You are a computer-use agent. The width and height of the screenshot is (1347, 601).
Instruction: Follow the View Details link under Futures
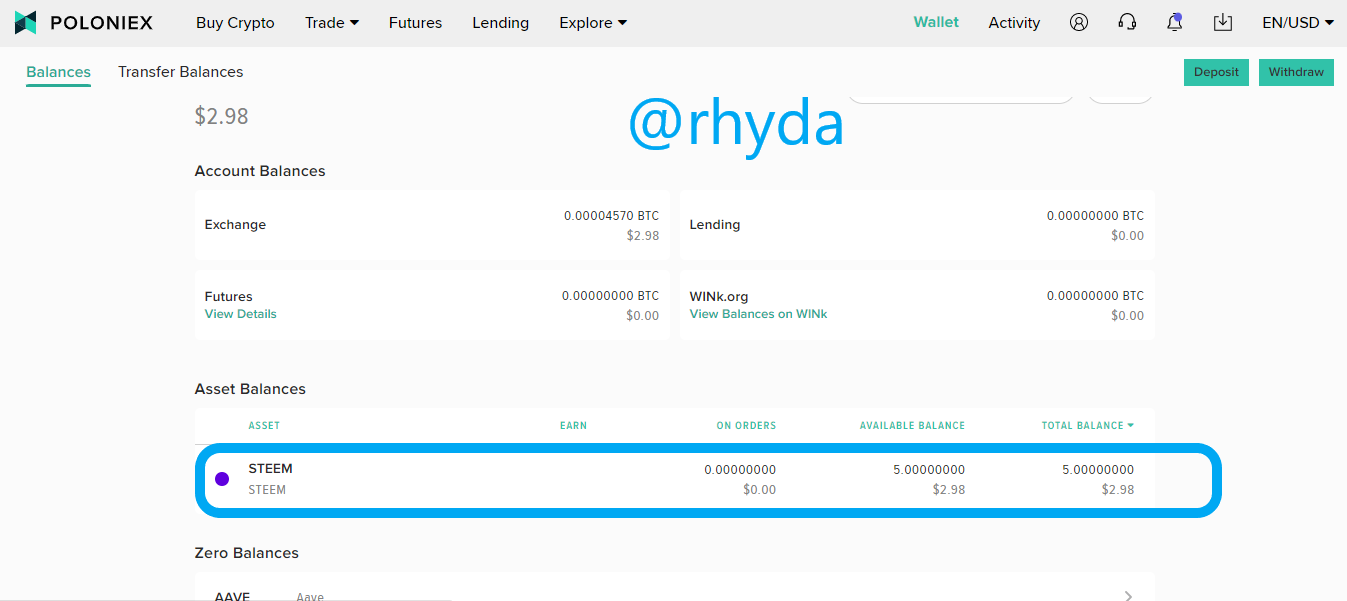coord(240,314)
